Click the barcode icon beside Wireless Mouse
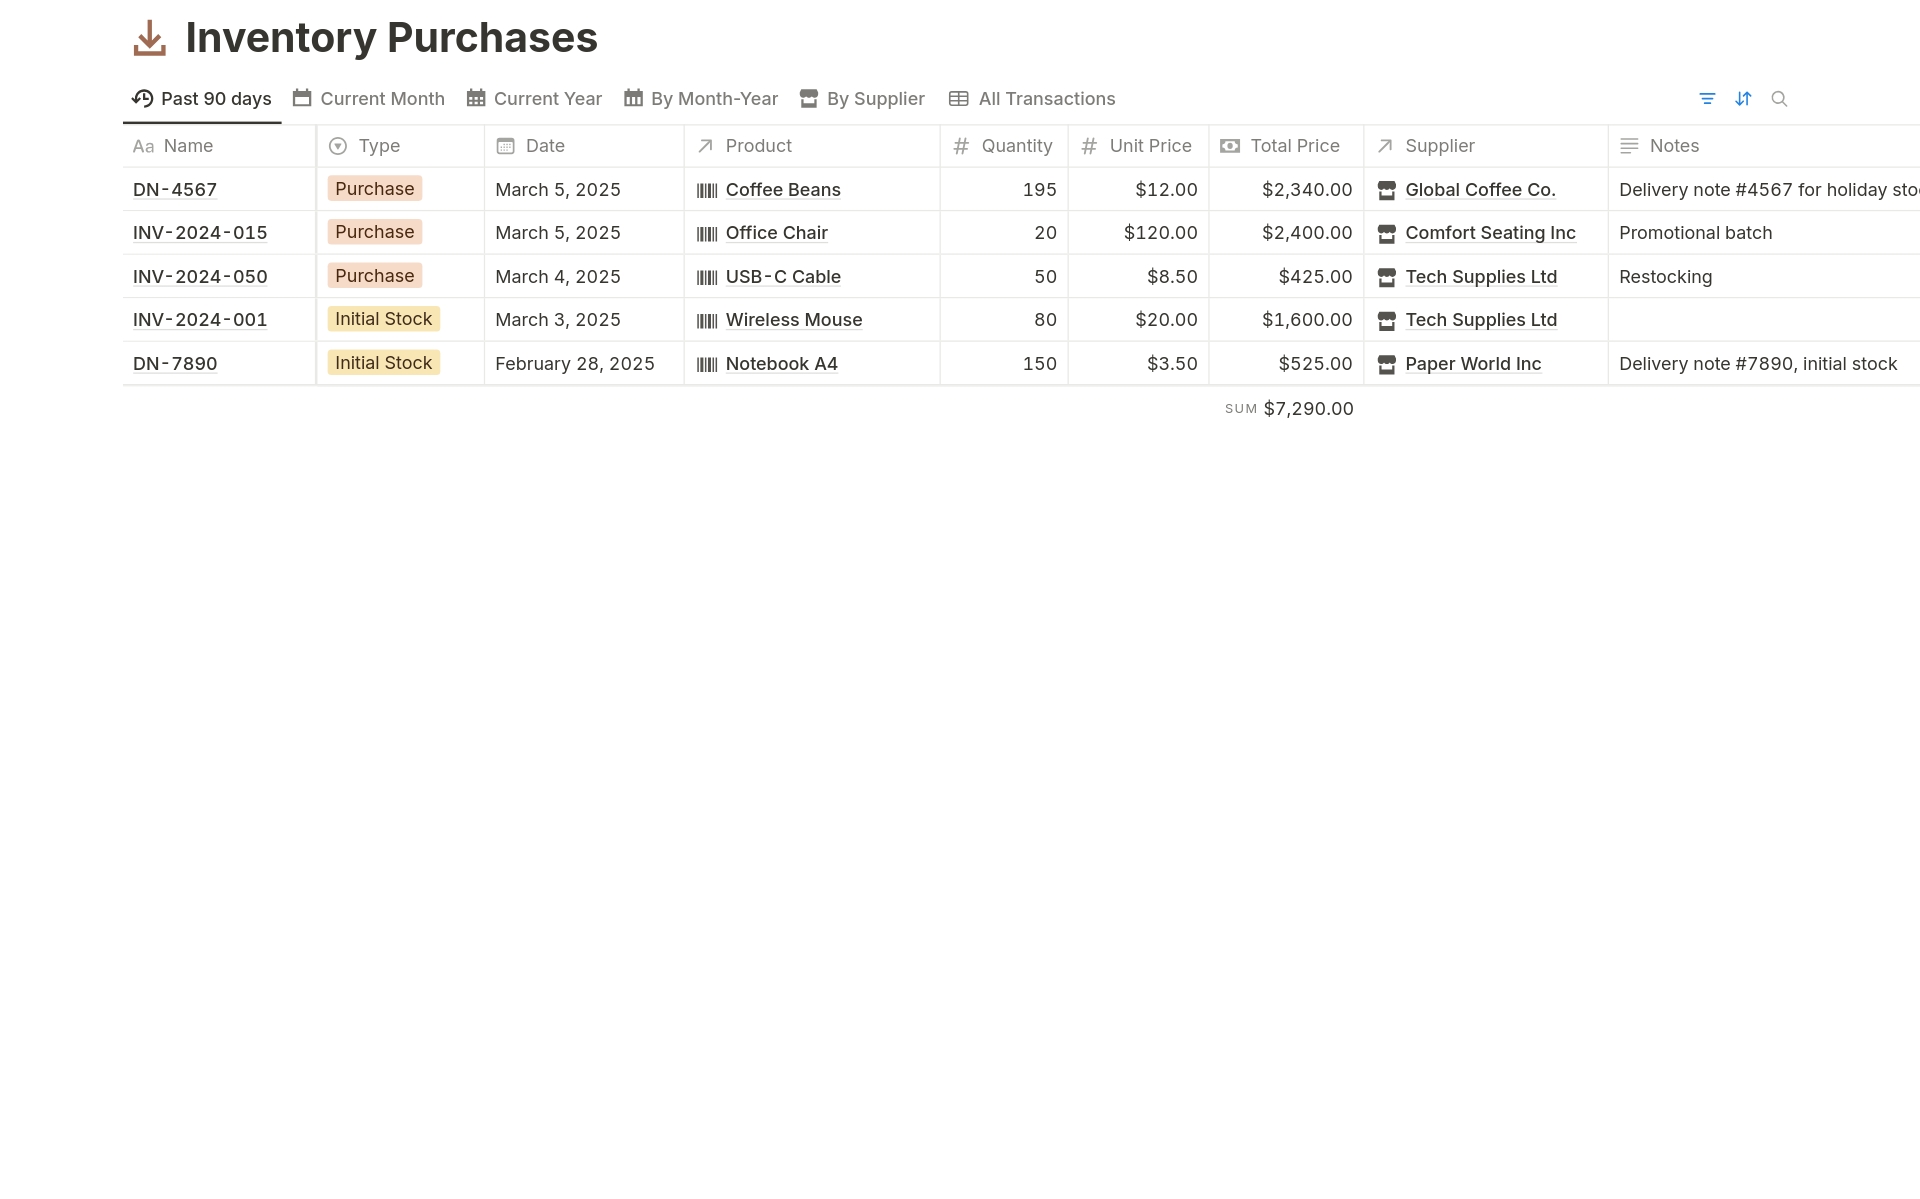The height and width of the screenshot is (1199, 1920). click(707, 320)
